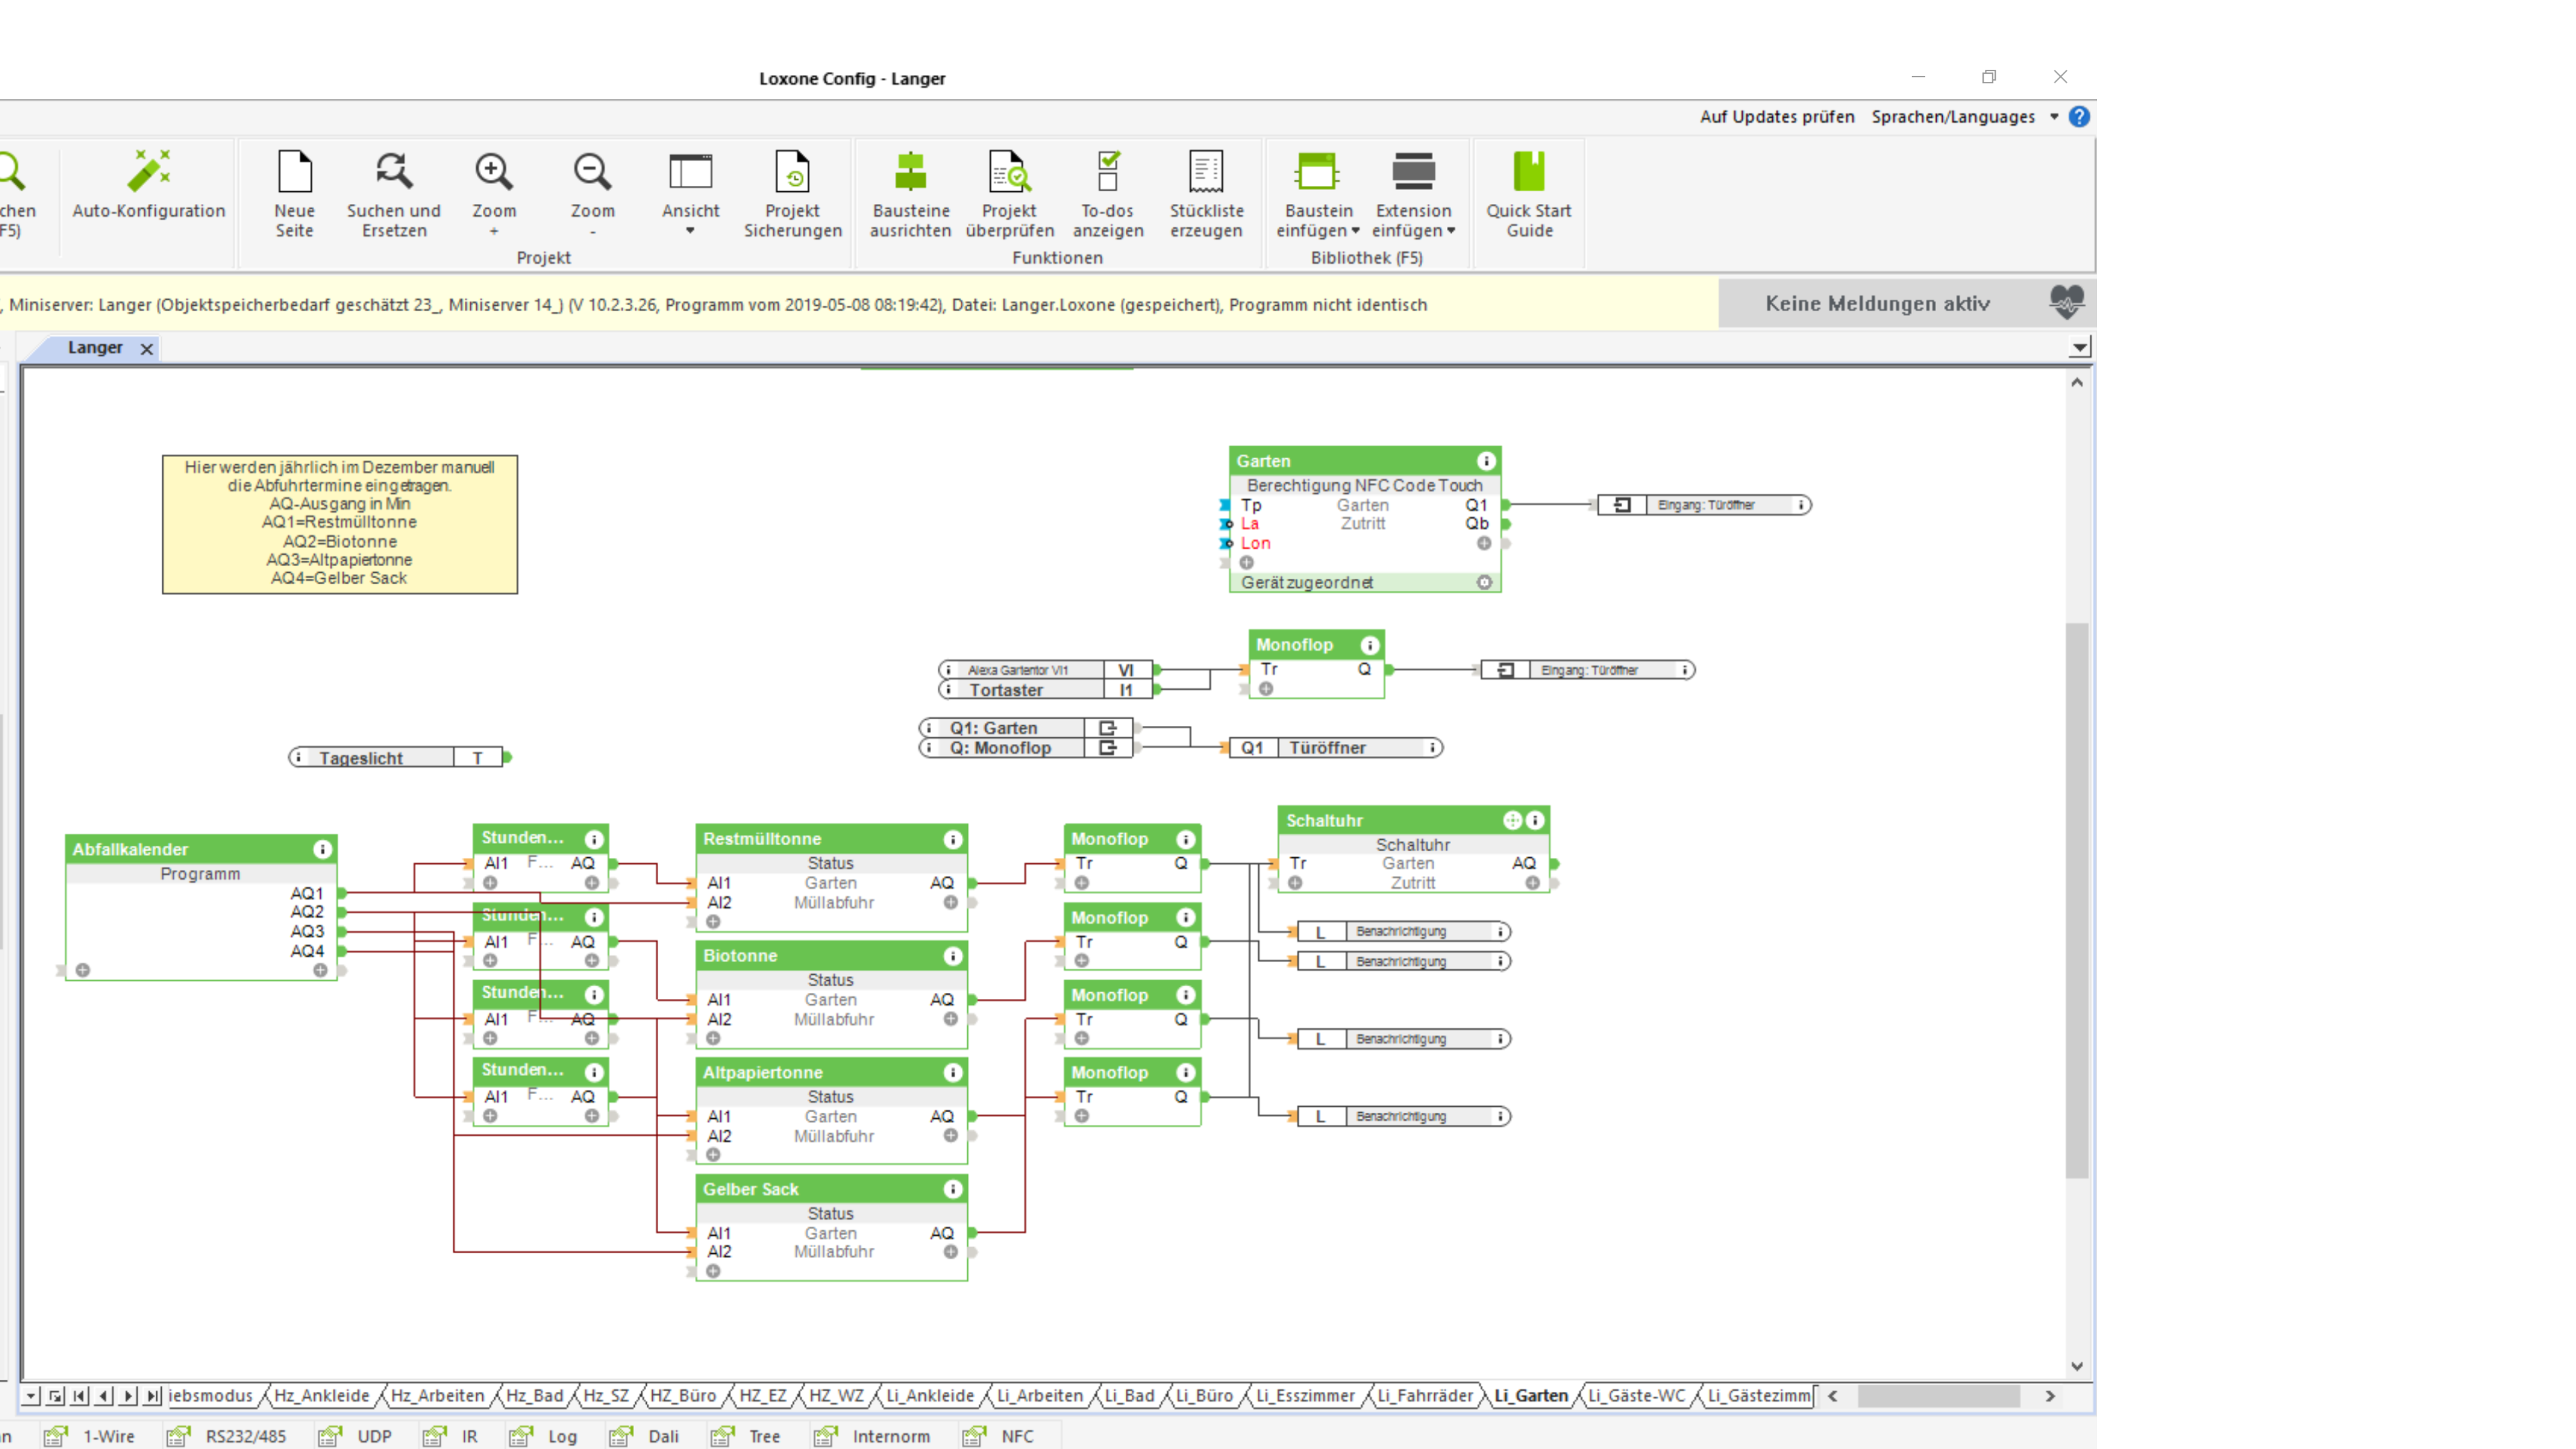Expand the Ansicht dropdown
The height and width of the screenshot is (1449, 2576).
690,231
